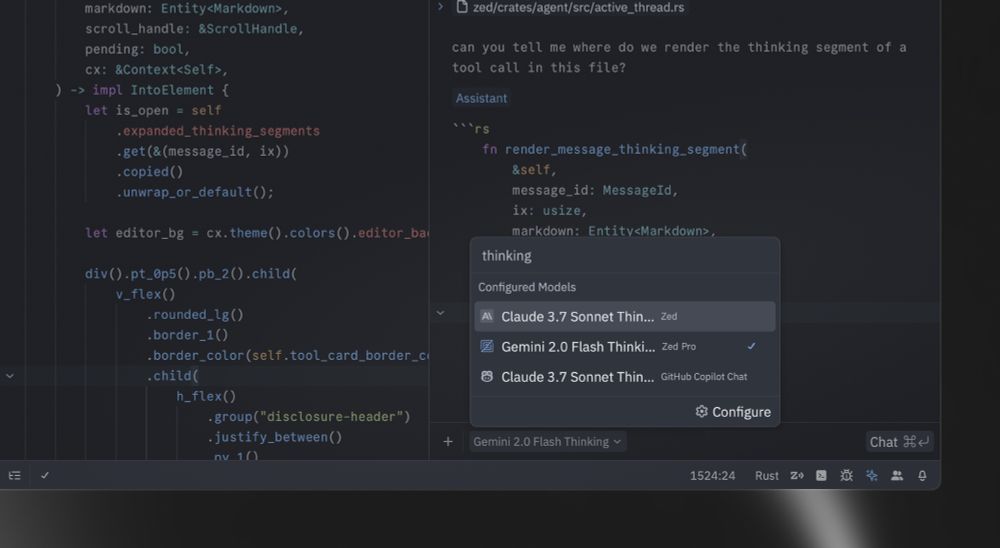Collapse the chevron beside the model list
The width and height of the screenshot is (1000, 548).
click(x=440, y=313)
